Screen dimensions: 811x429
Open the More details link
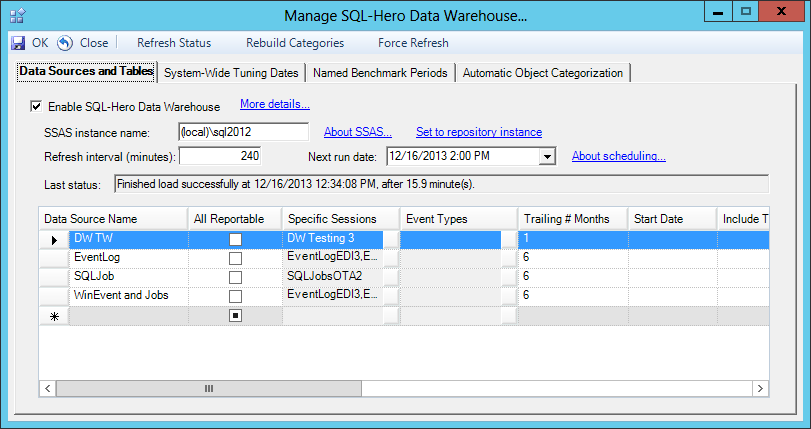pos(275,104)
